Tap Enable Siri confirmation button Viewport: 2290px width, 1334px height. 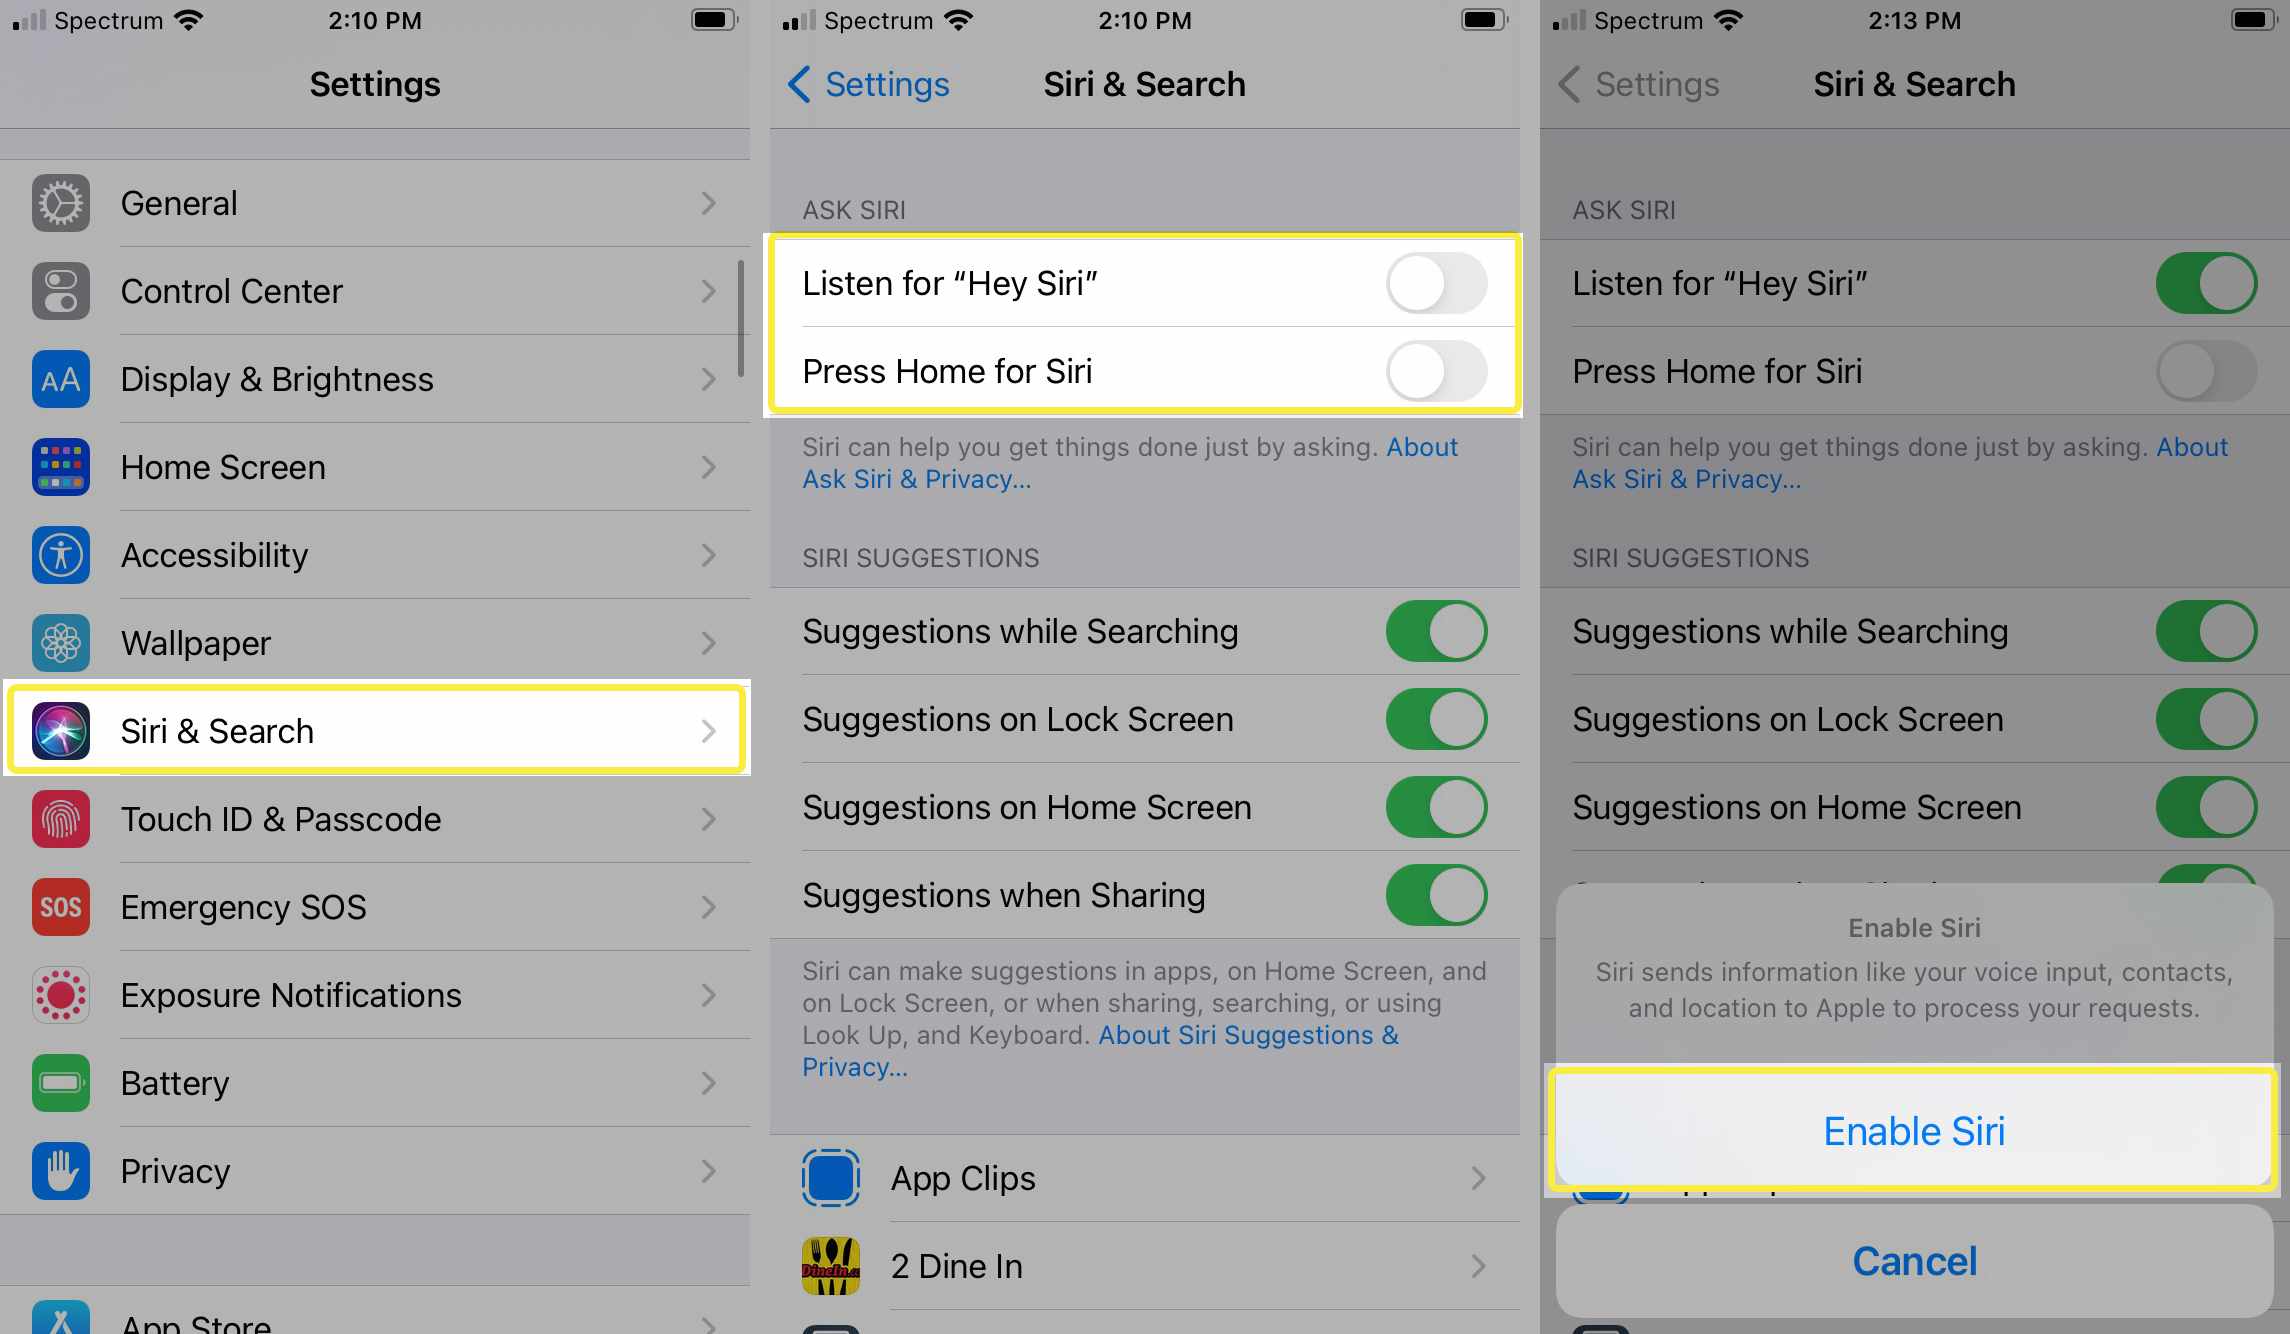[1912, 1131]
